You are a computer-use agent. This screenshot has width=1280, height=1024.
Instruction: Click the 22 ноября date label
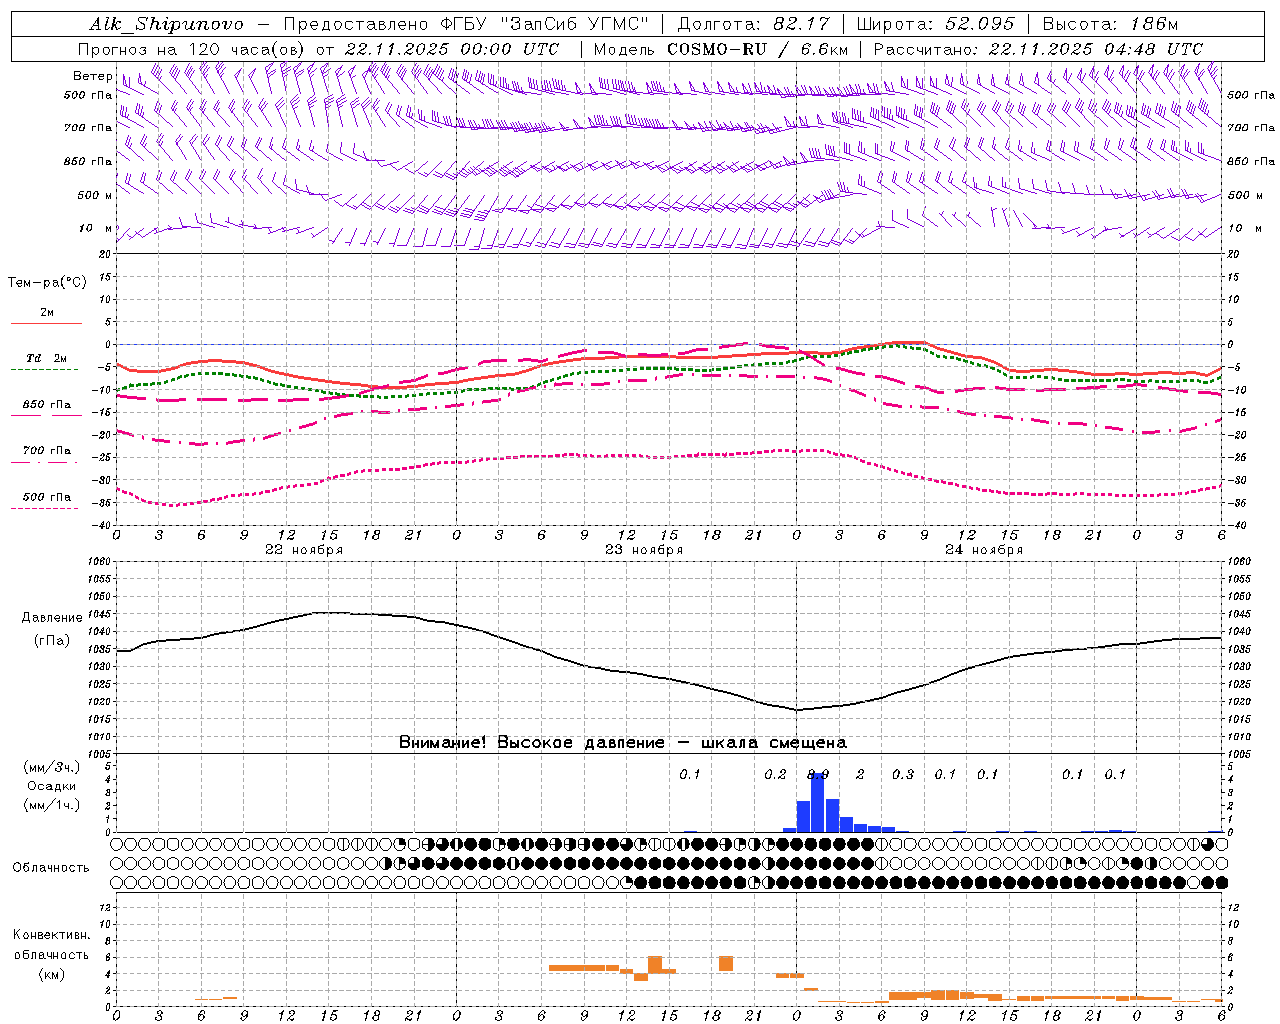click(304, 550)
